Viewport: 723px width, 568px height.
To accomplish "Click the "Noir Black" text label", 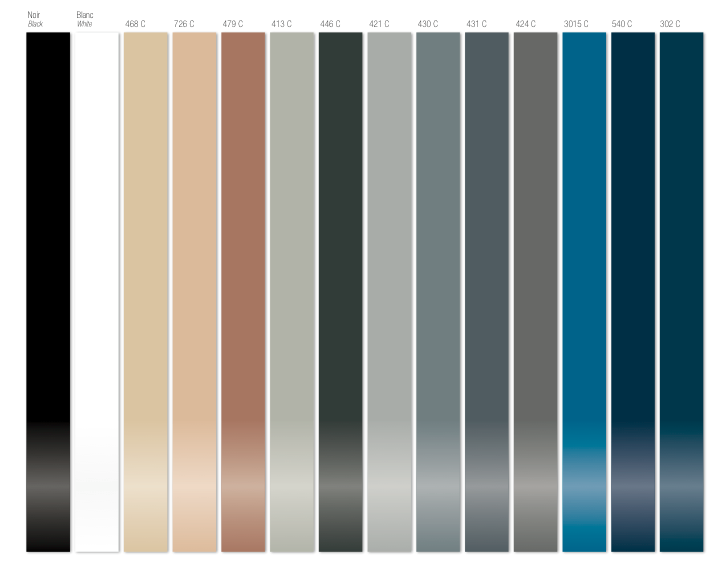I will [x=34, y=19].
